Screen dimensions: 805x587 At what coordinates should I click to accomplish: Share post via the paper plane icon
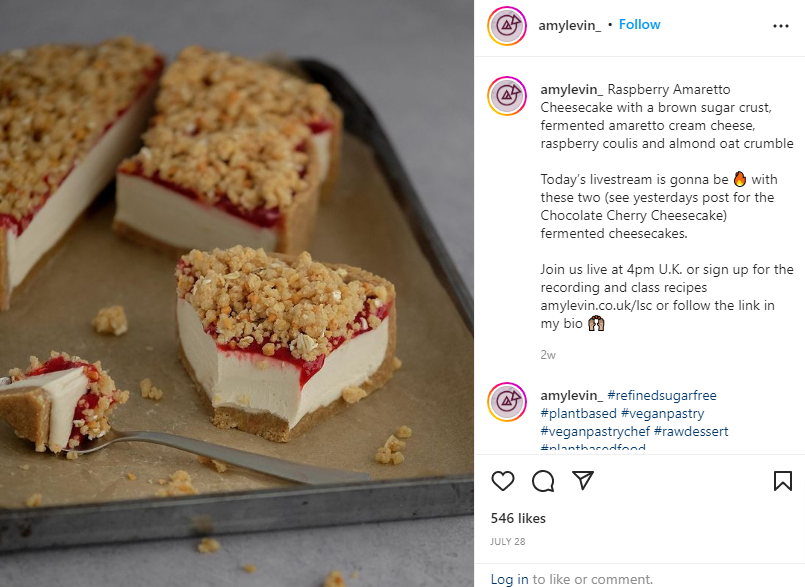pyautogui.click(x=583, y=481)
